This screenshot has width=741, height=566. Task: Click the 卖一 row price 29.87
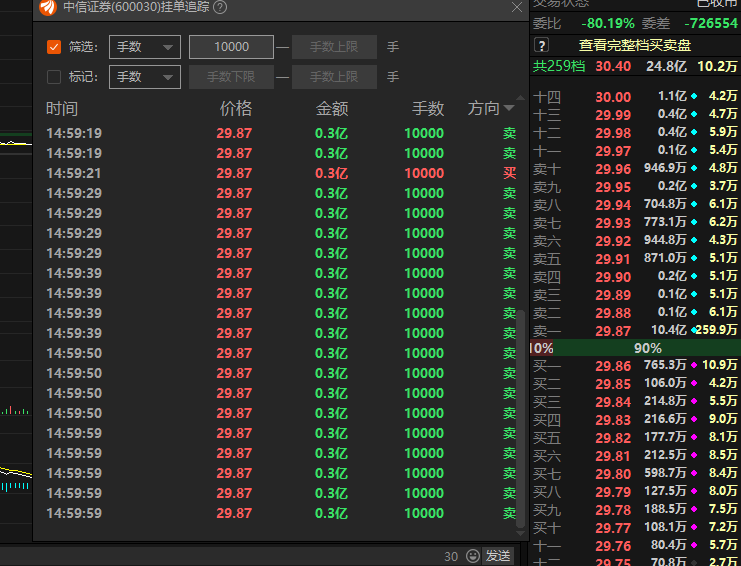pyautogui.click(x=613, y=331)
